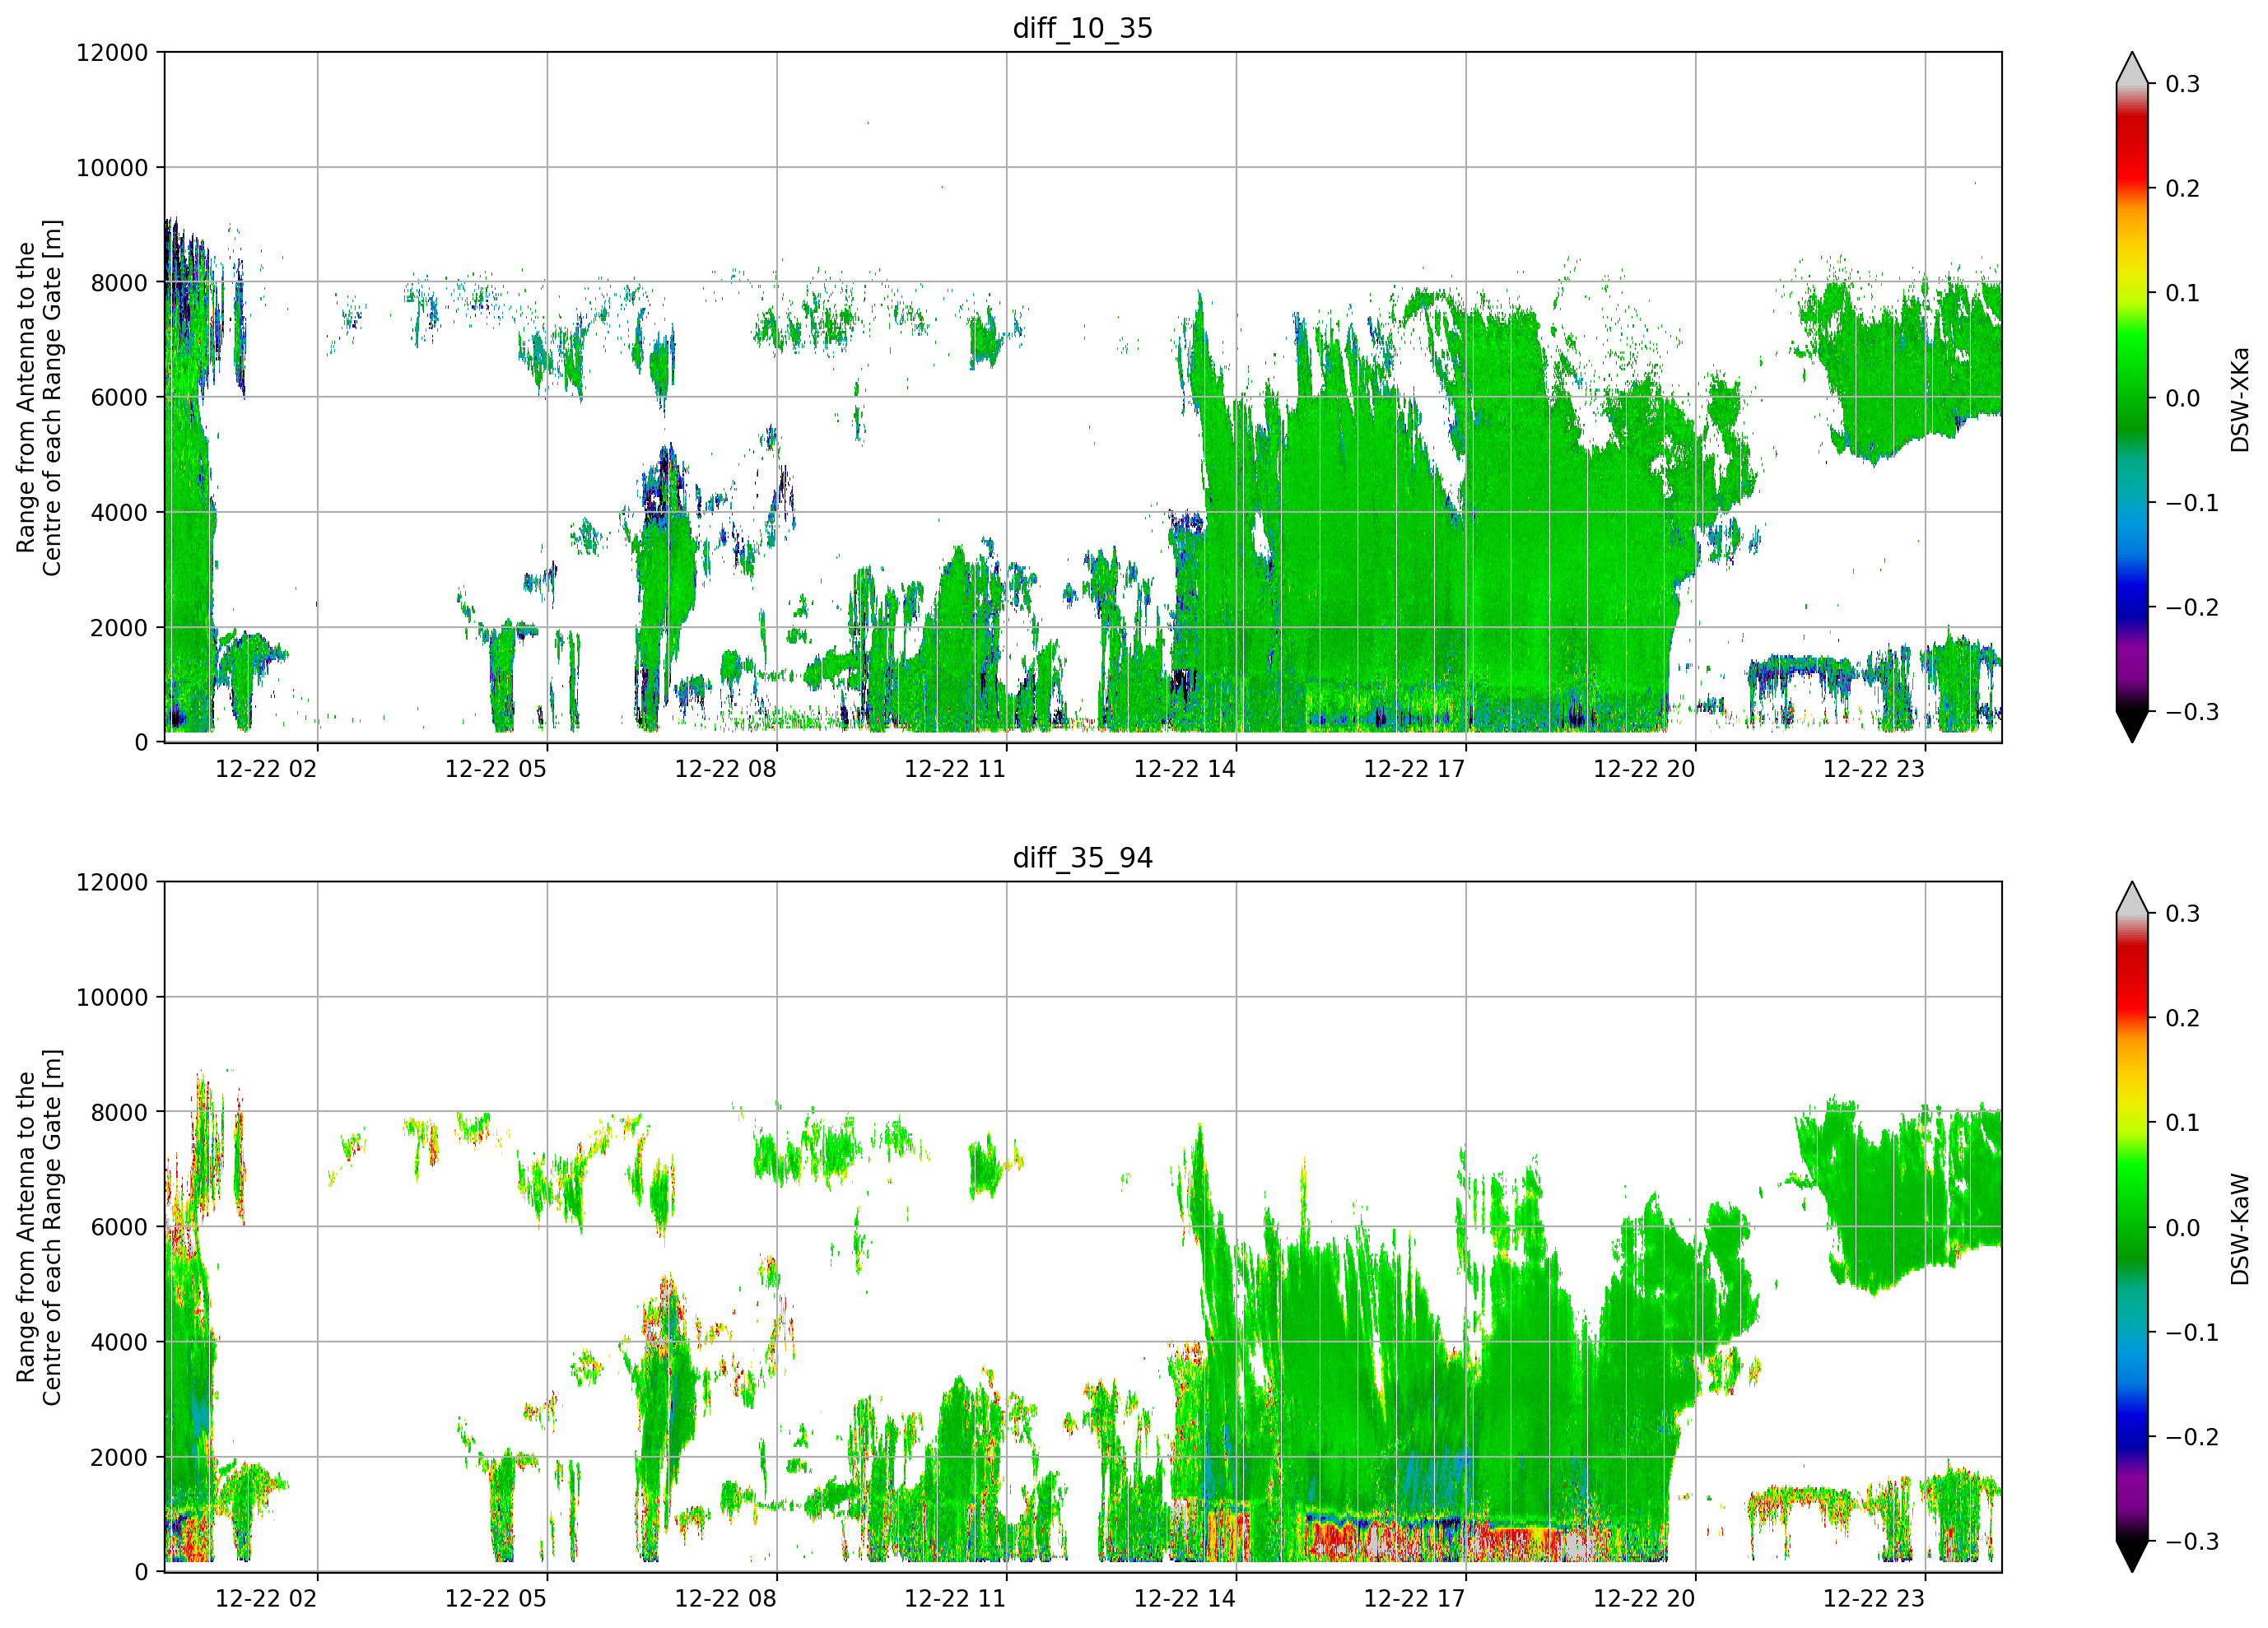Click the 6000 y-tick on the bottom plot
Screen dimensions: 2268x1628
tap(119, 1228)
